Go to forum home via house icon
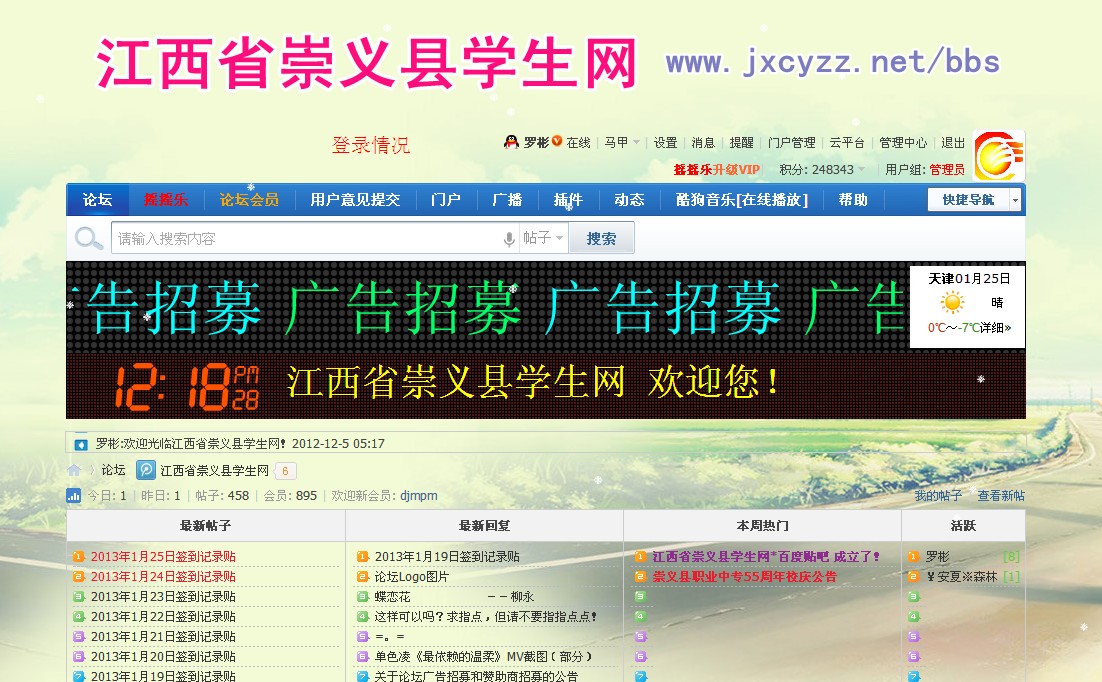Image resolution: width=1102 pixels, height=682 pixels. (74, 470)
